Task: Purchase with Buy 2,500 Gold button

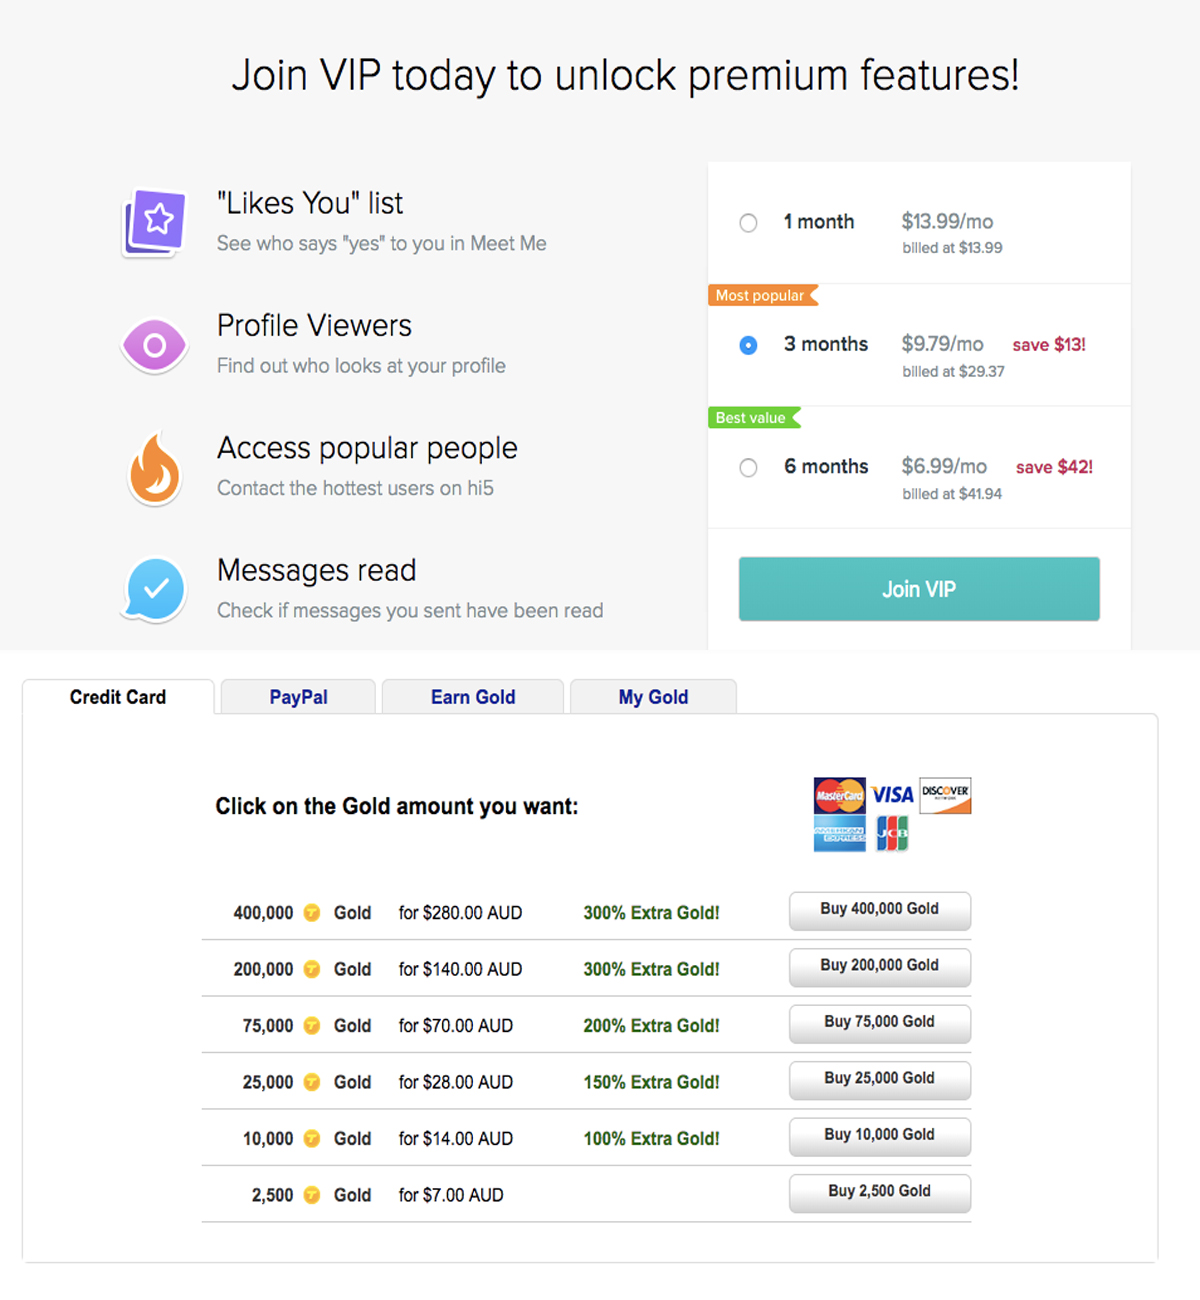Action: tap(879, 1192)
